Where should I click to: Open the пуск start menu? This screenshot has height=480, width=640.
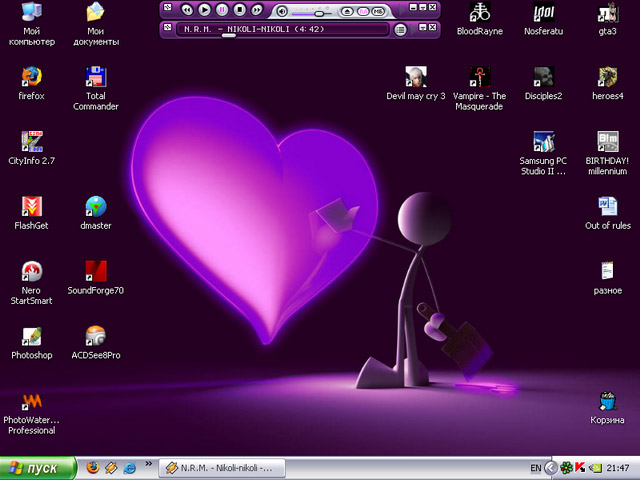tap(38, 468)
